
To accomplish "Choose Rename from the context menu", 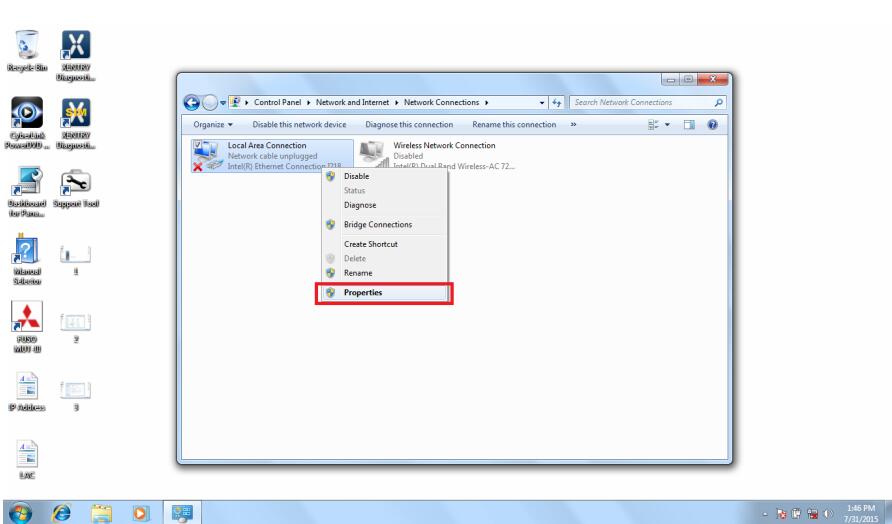I will pyautogui.click(x=385, y=273).
